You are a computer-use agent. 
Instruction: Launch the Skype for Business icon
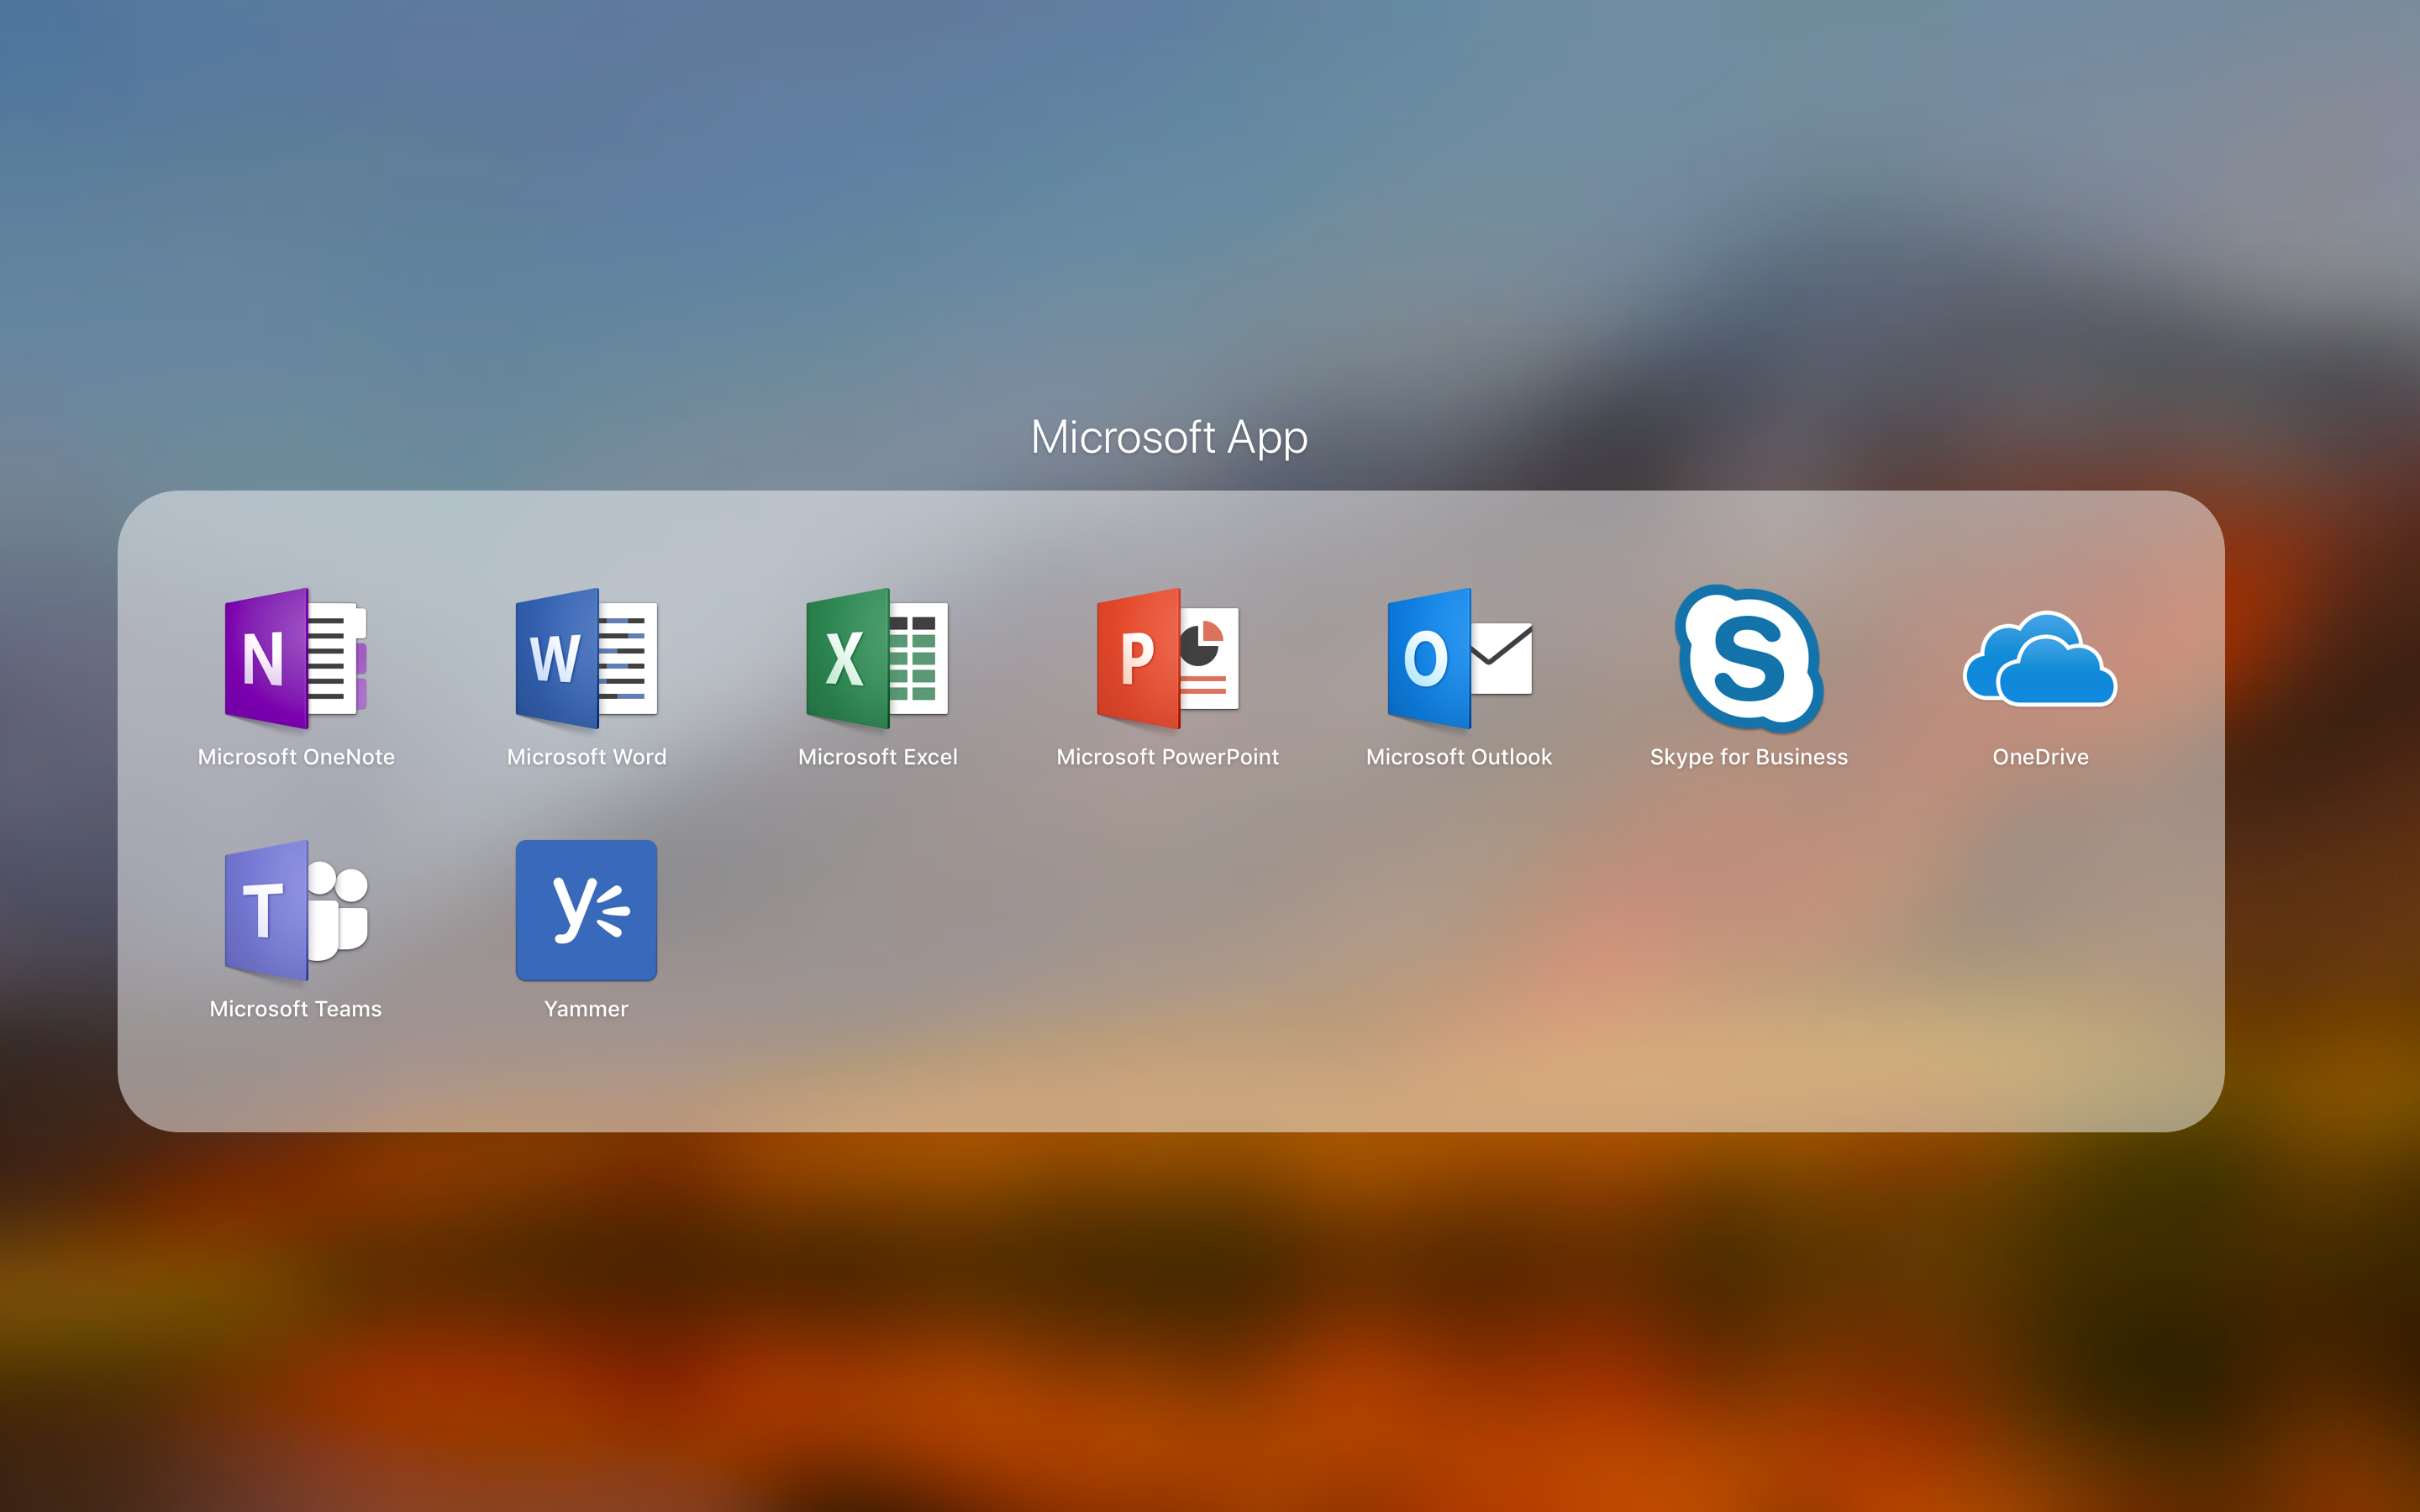pos(1749,658)
